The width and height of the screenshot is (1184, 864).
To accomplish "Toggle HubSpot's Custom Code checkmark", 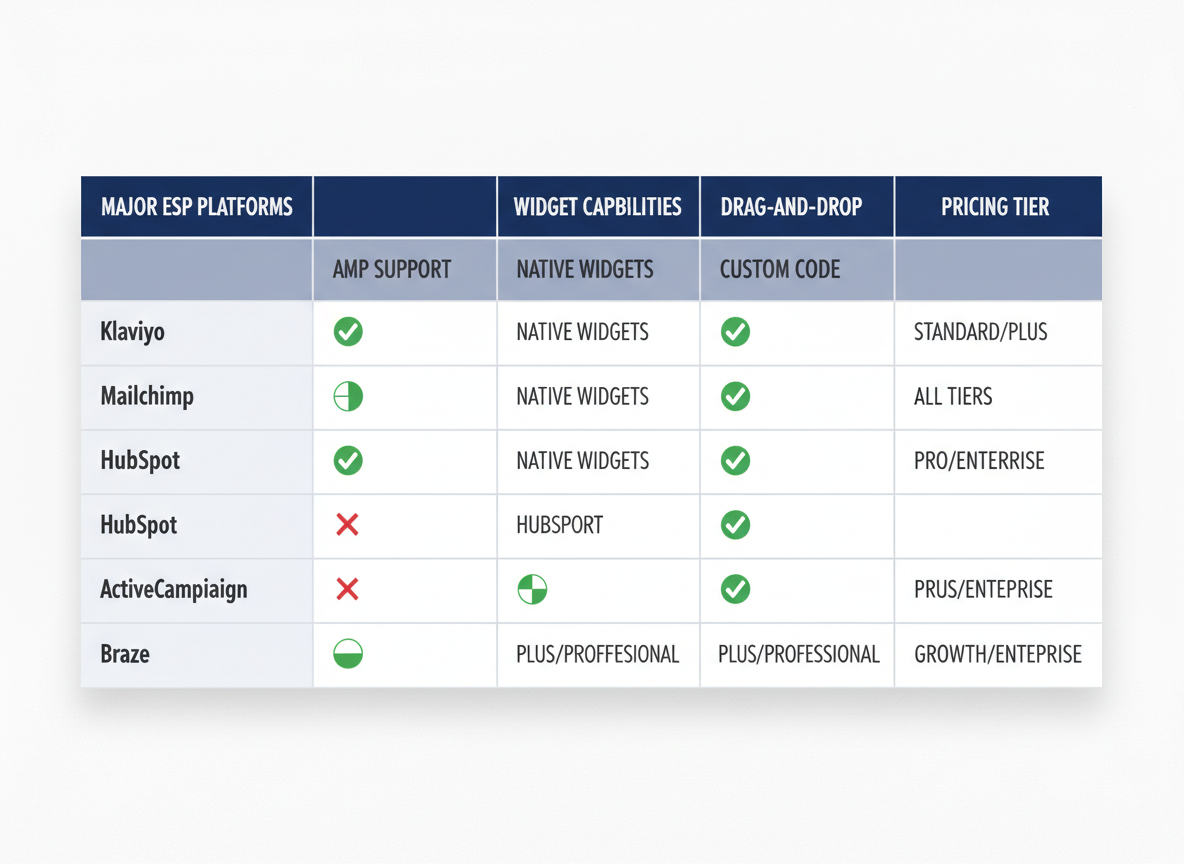I will pos(735,461).
